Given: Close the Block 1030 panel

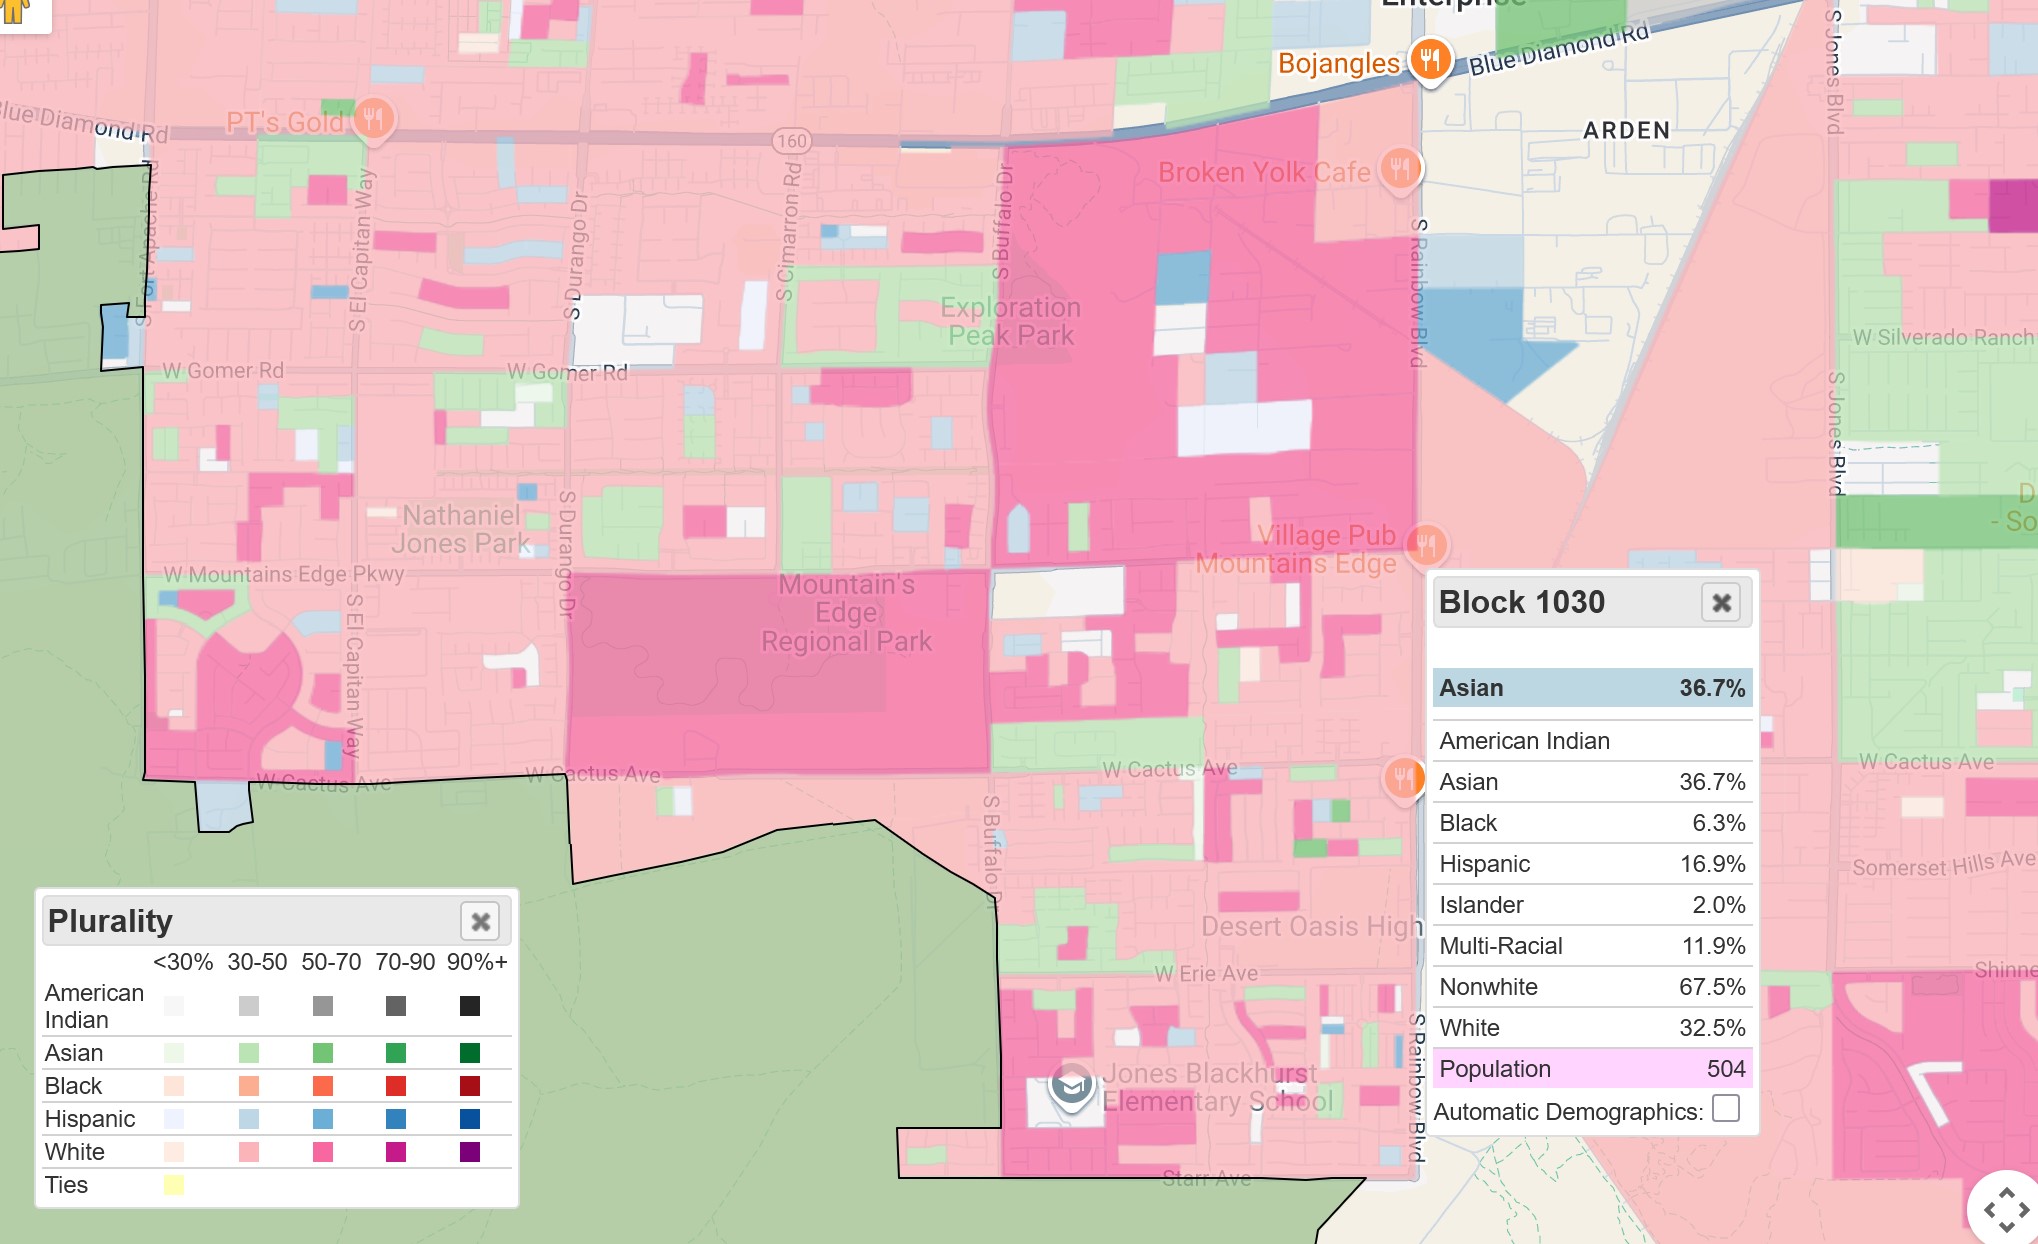Looking at the screenshot, I should (x=1720, y=603).
